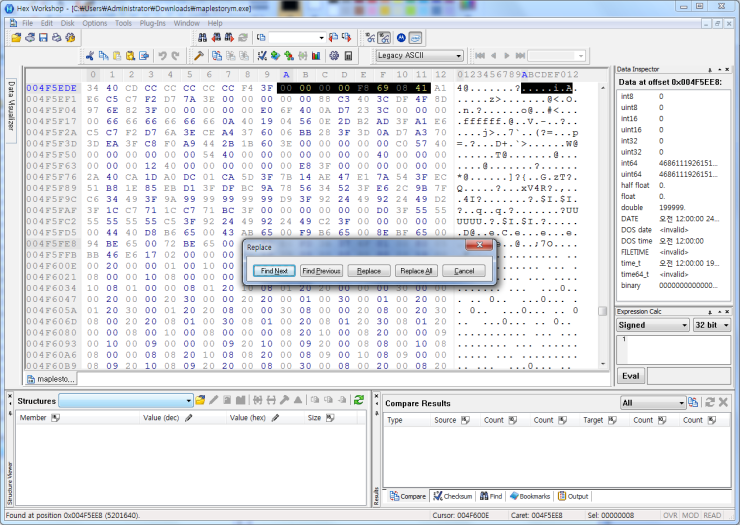Switch to the Checksum results tab

pyautogui.click(x=453, y=496)
